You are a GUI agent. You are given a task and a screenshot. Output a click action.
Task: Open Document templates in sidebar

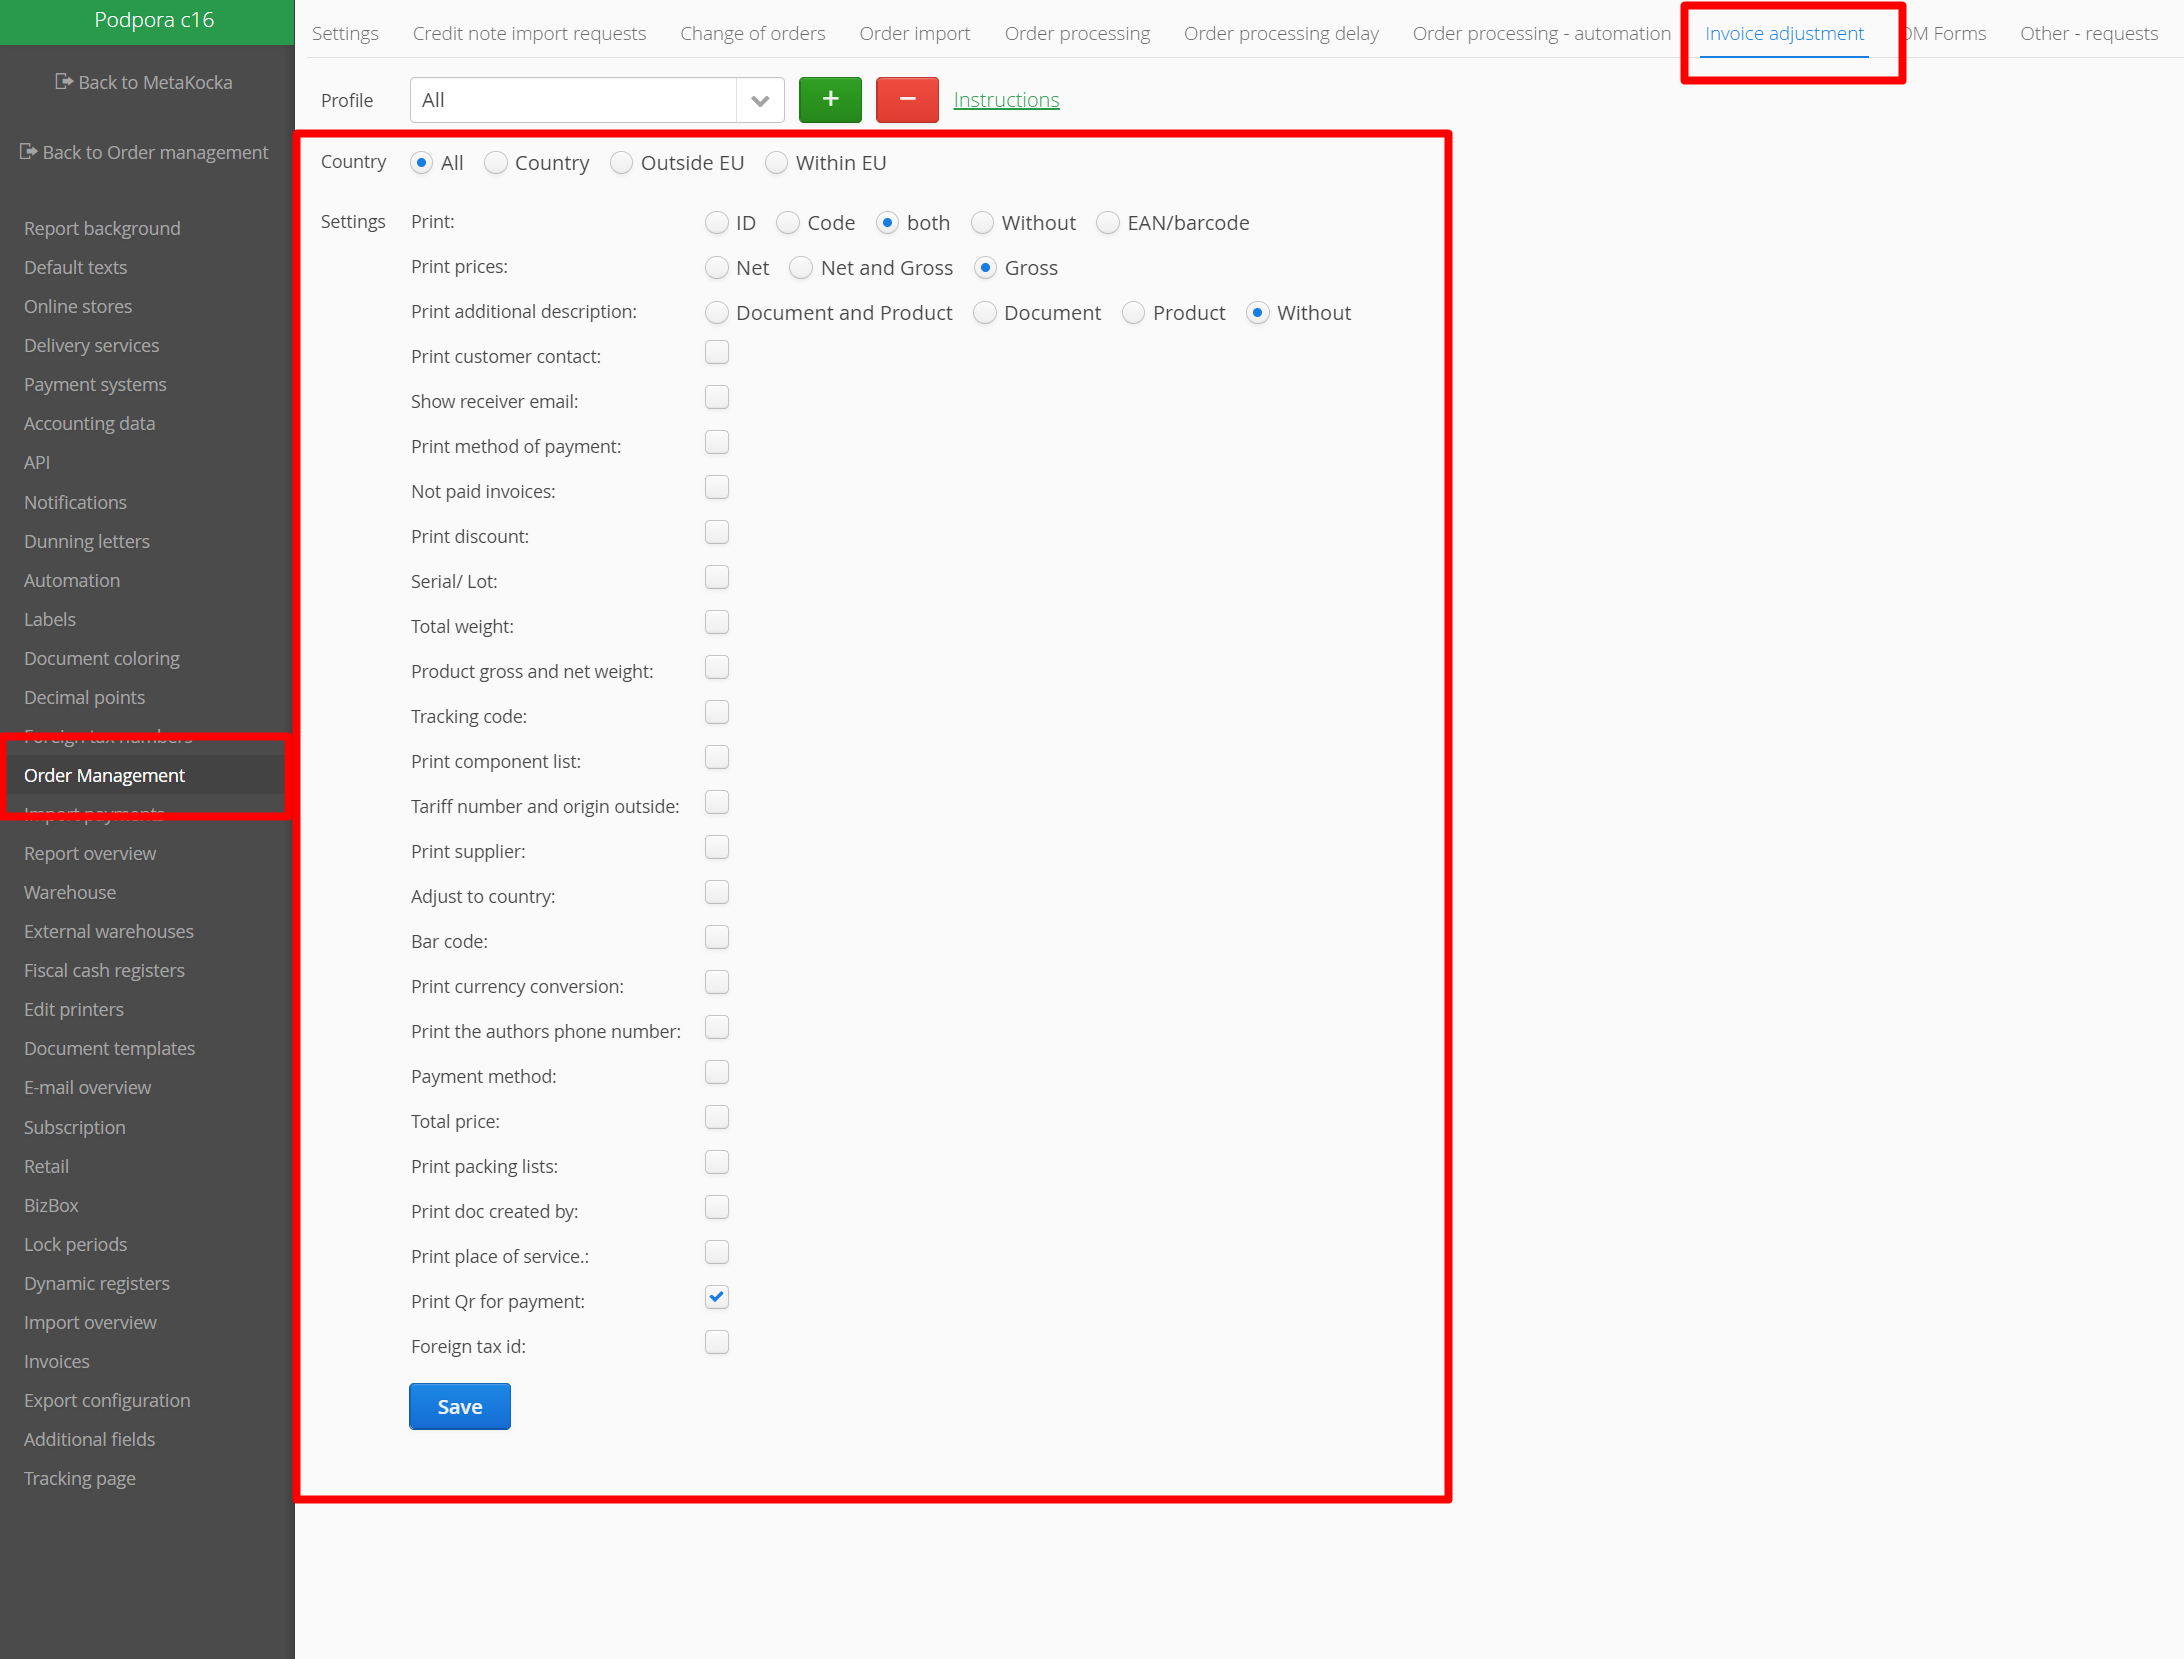pyautogui.click(x=109, y=1048)
